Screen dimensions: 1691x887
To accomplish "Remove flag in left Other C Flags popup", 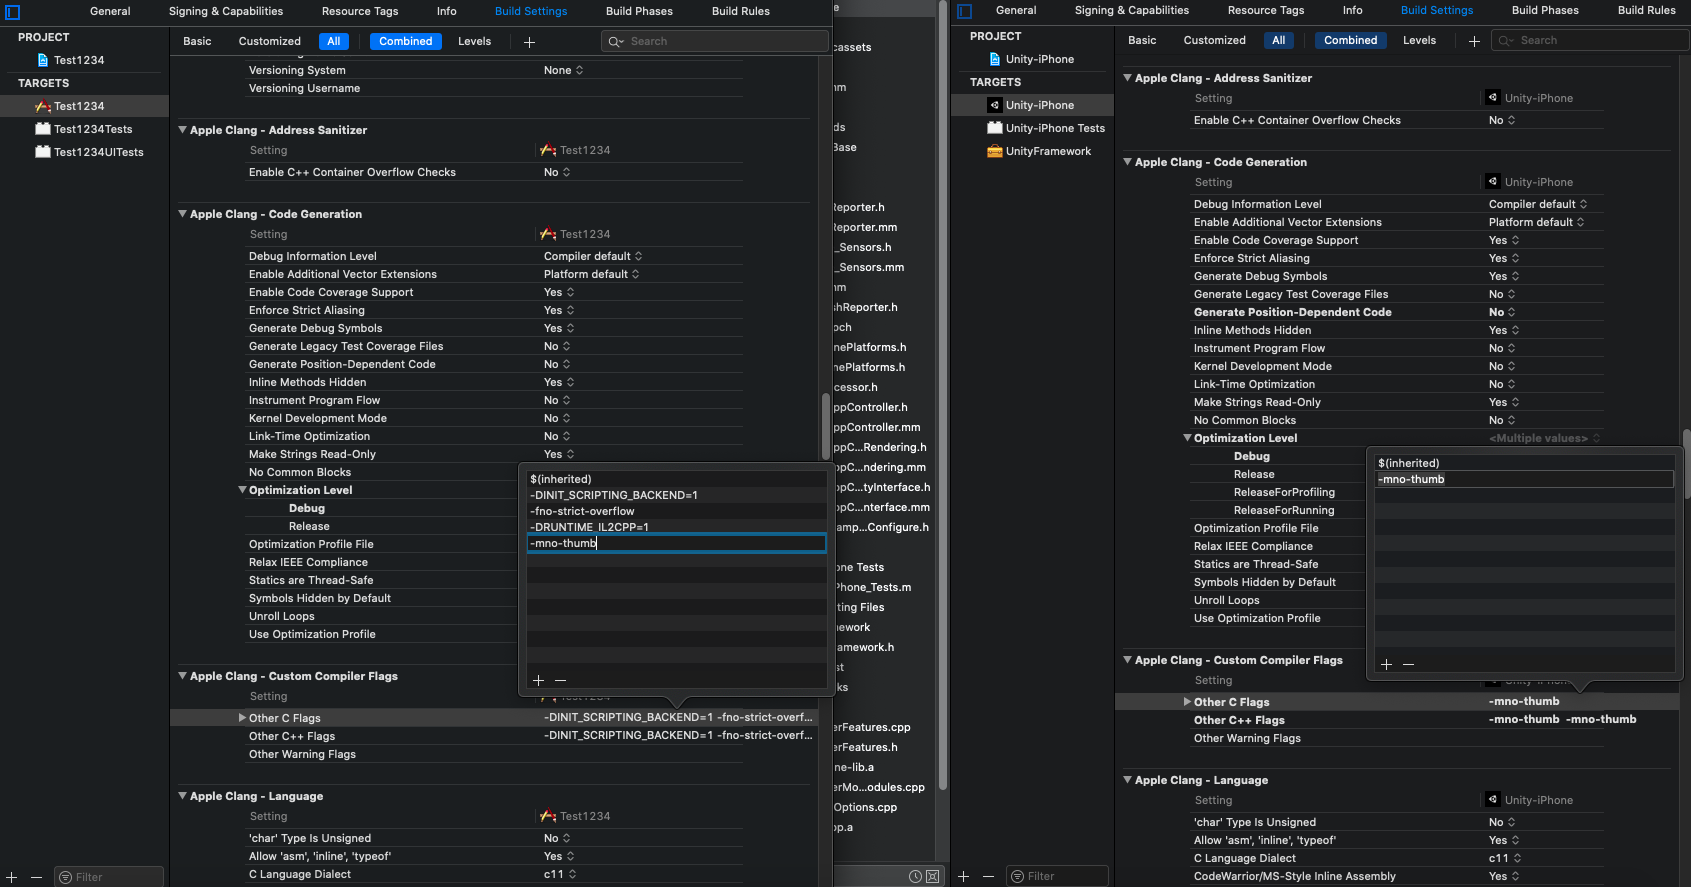I will 560,680.
